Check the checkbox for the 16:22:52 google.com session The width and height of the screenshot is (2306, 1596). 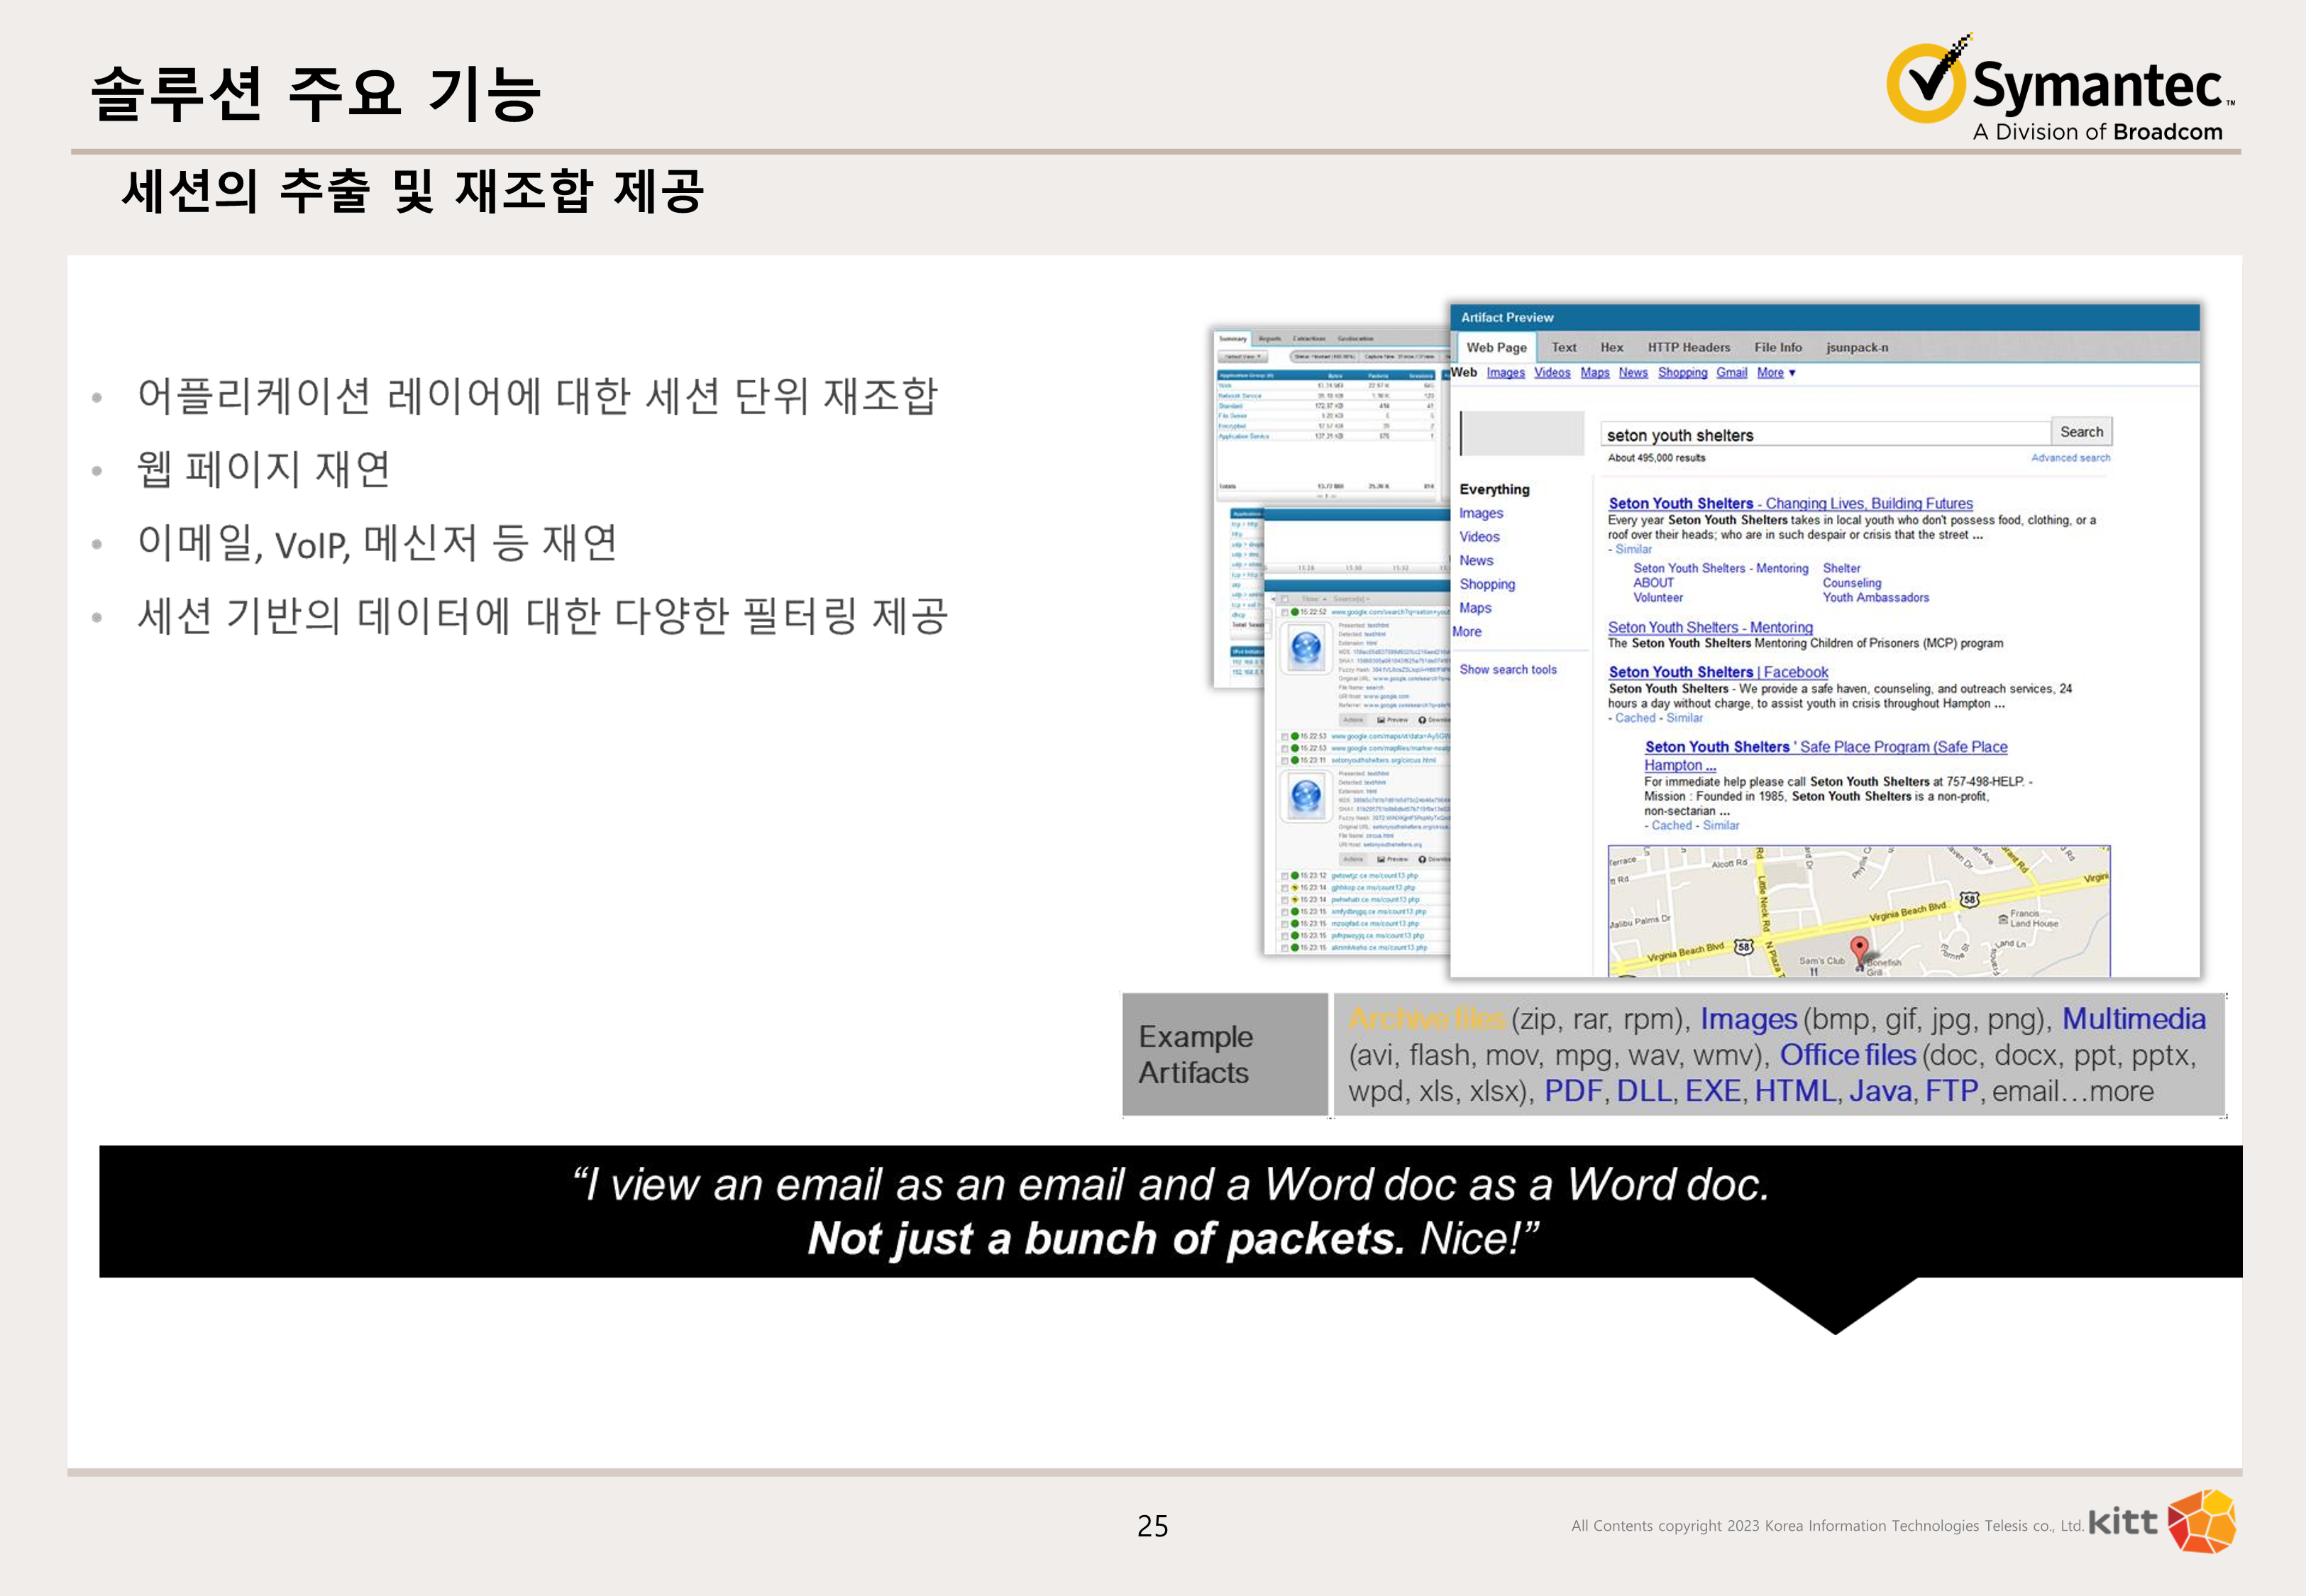[1285, 613]
